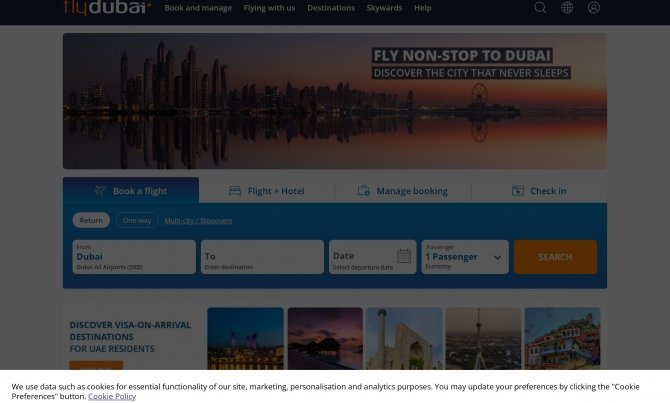Open Book and manage menu

198,8
